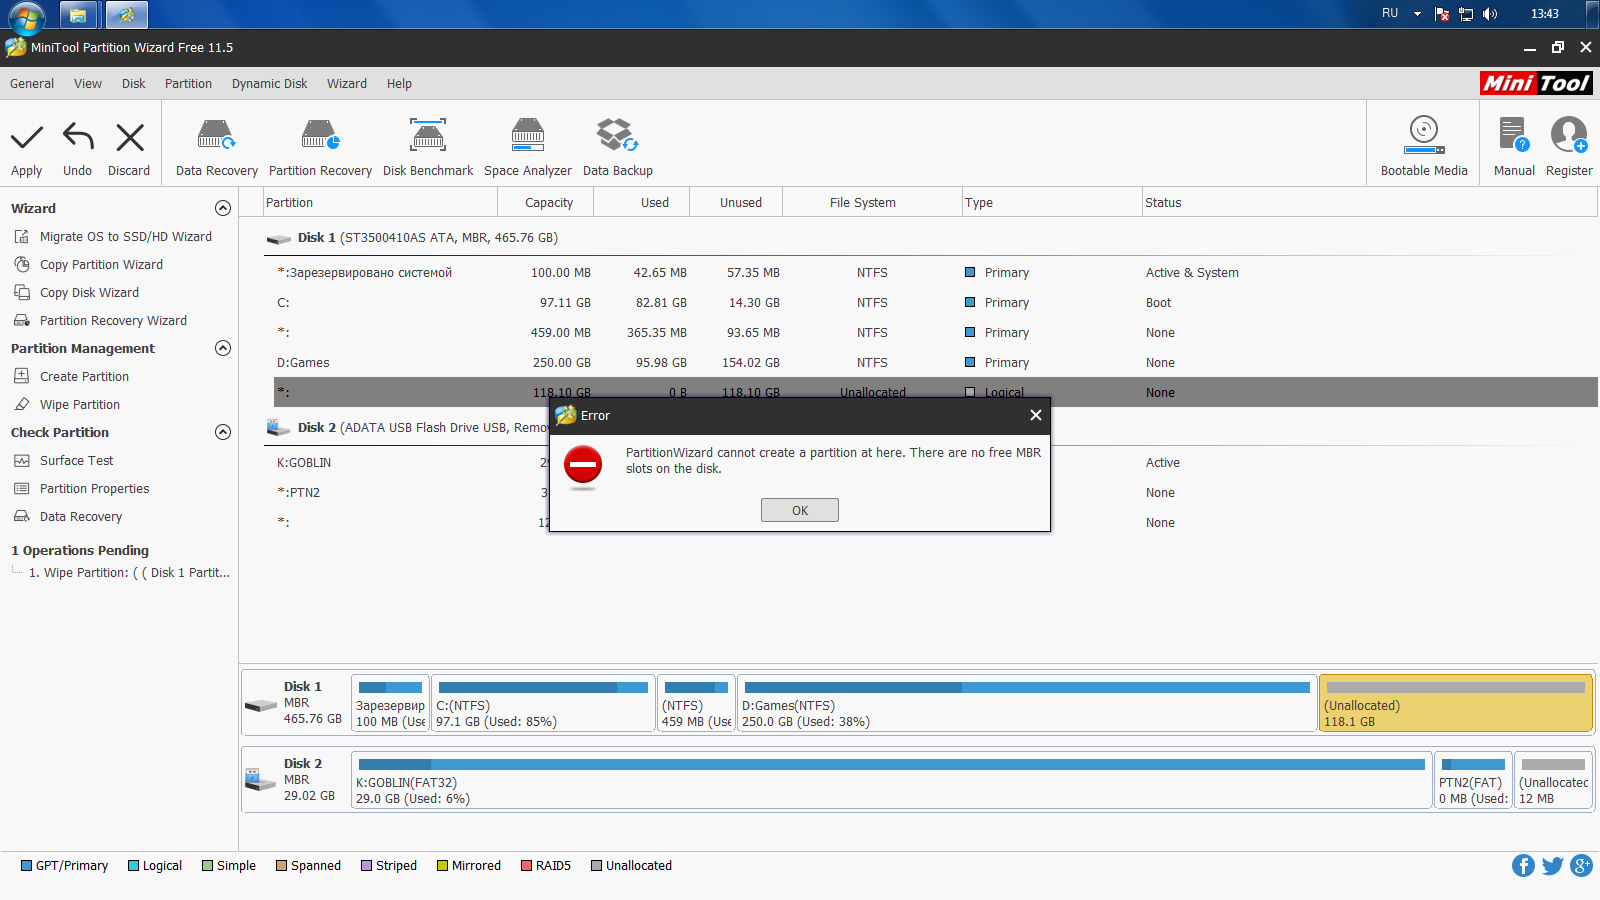1600x900 pixels.
Task: Close the Error dialog with X
Action: (x=1036, y=415)
